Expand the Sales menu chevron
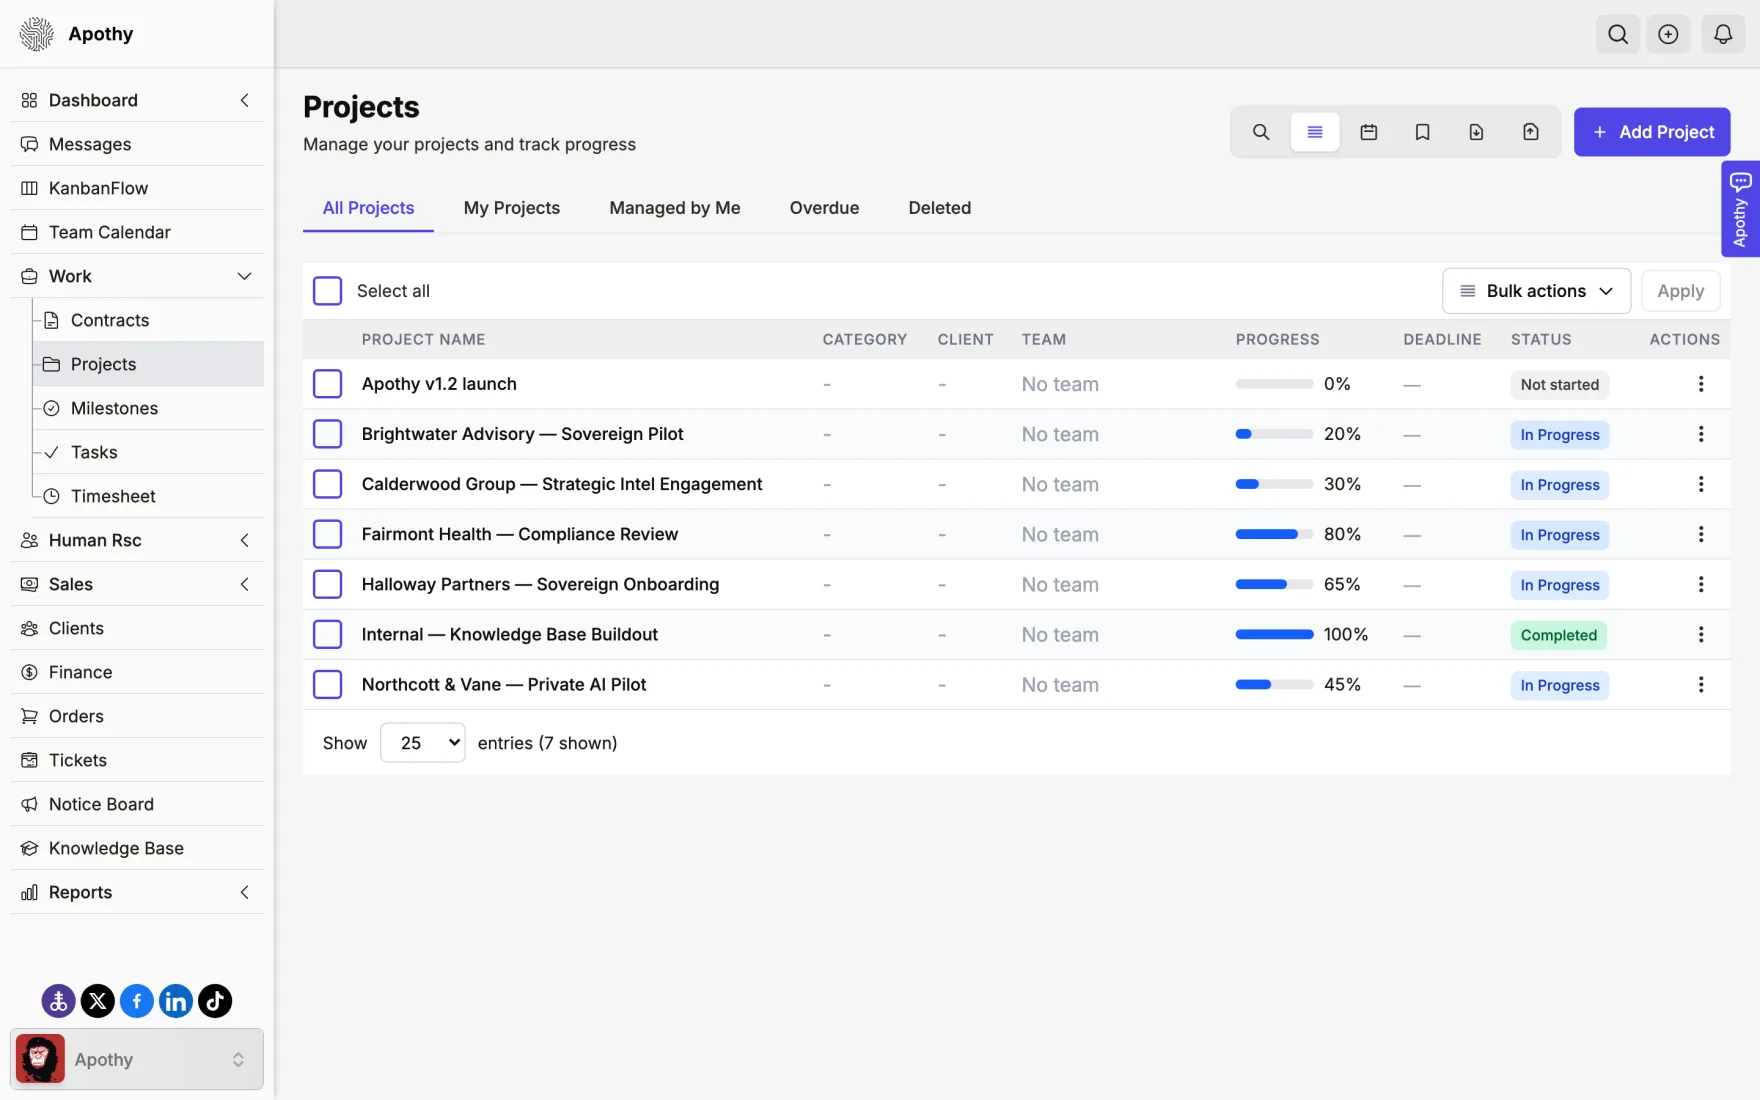1760x1100 pixels. tap(244, 584)
